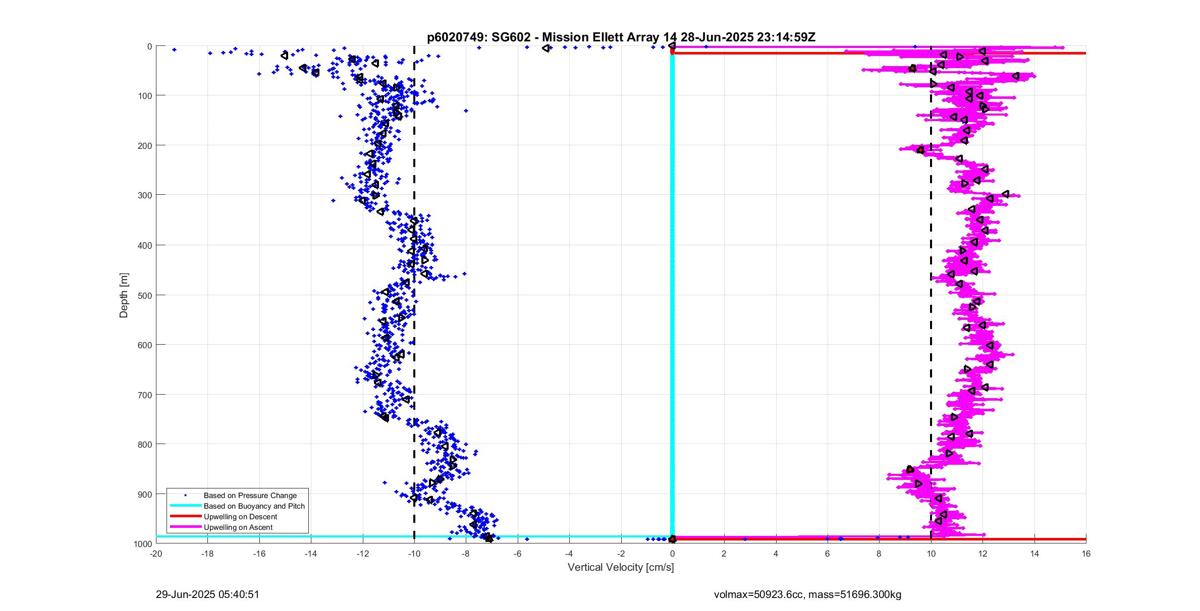Viewport: 1200px width, 611px height.
Task: Click the 900 depth tick label
Action: click(143, 494)
